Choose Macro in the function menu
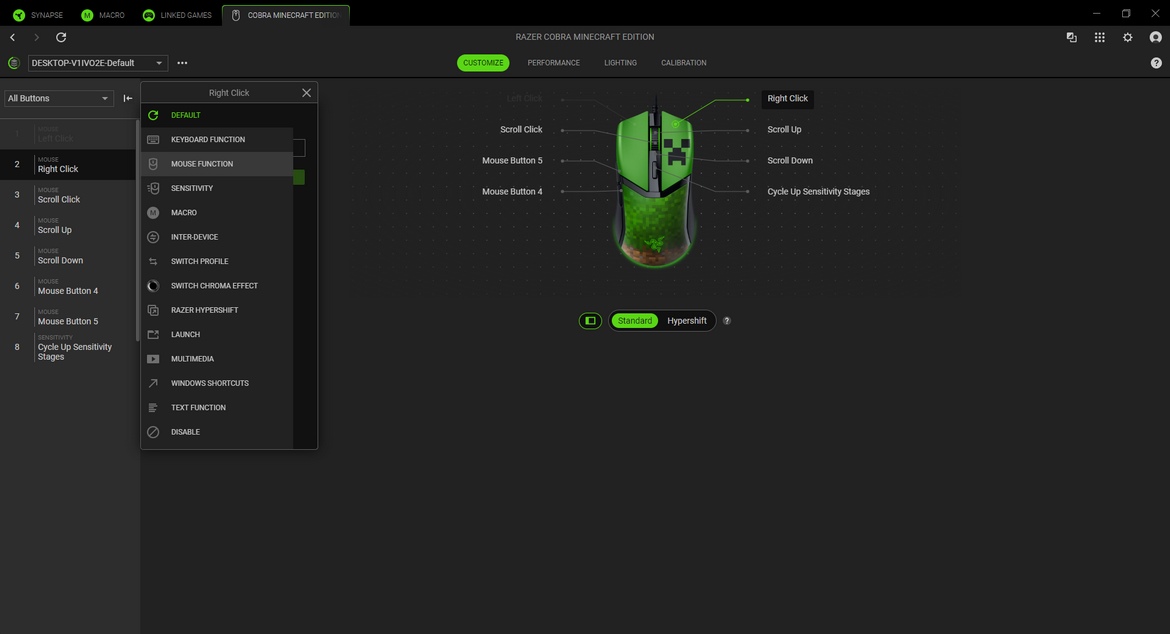1170x634 pixels. click(216, 213)
